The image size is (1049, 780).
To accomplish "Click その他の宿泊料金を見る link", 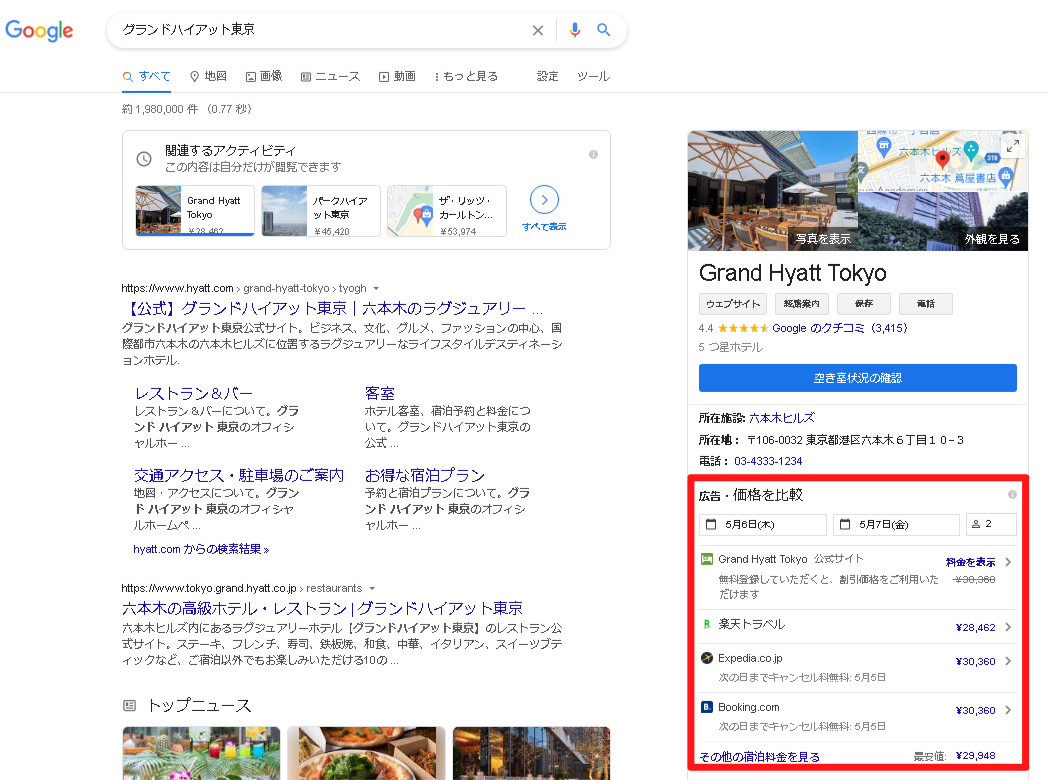I will [759, 757].
